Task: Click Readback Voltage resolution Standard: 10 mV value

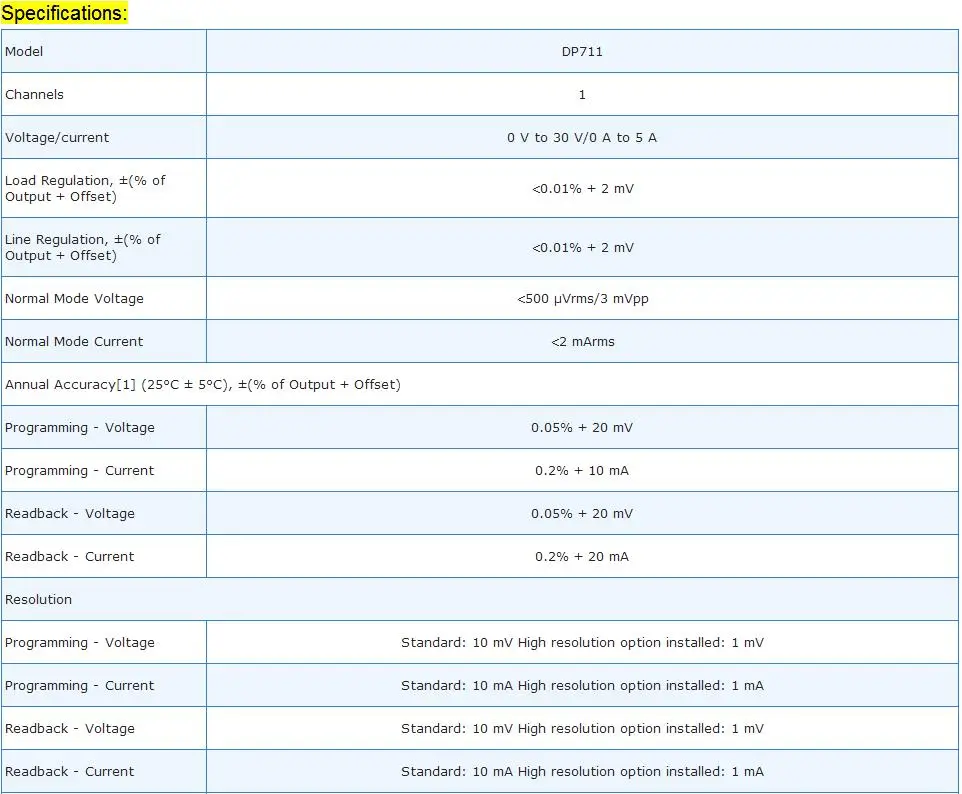Action: [582, 729]
